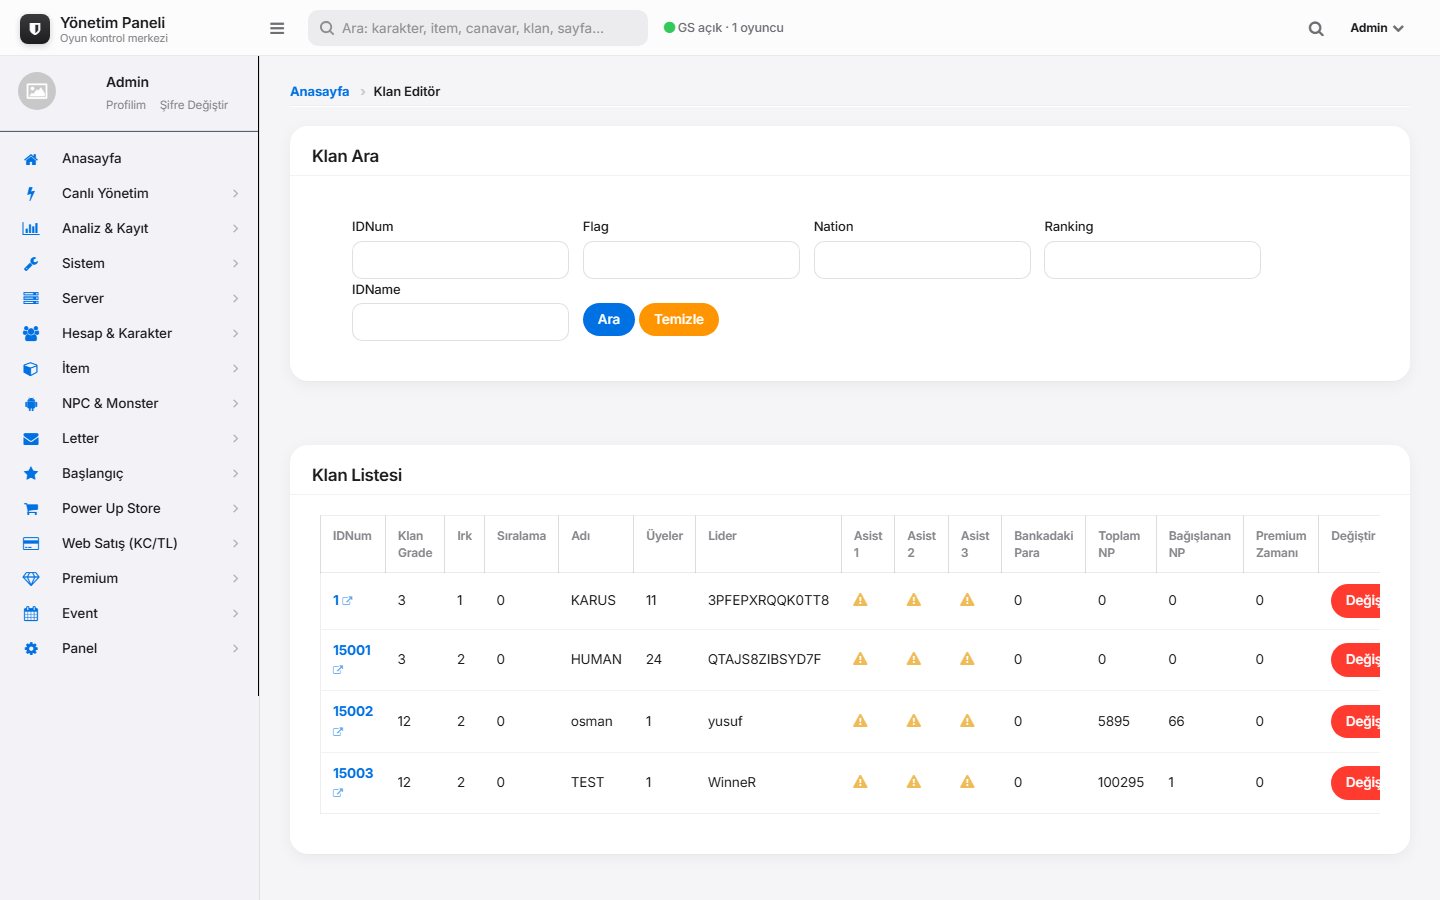
Task: Click the Sistem wrench icon
Action: pos(31,264)
